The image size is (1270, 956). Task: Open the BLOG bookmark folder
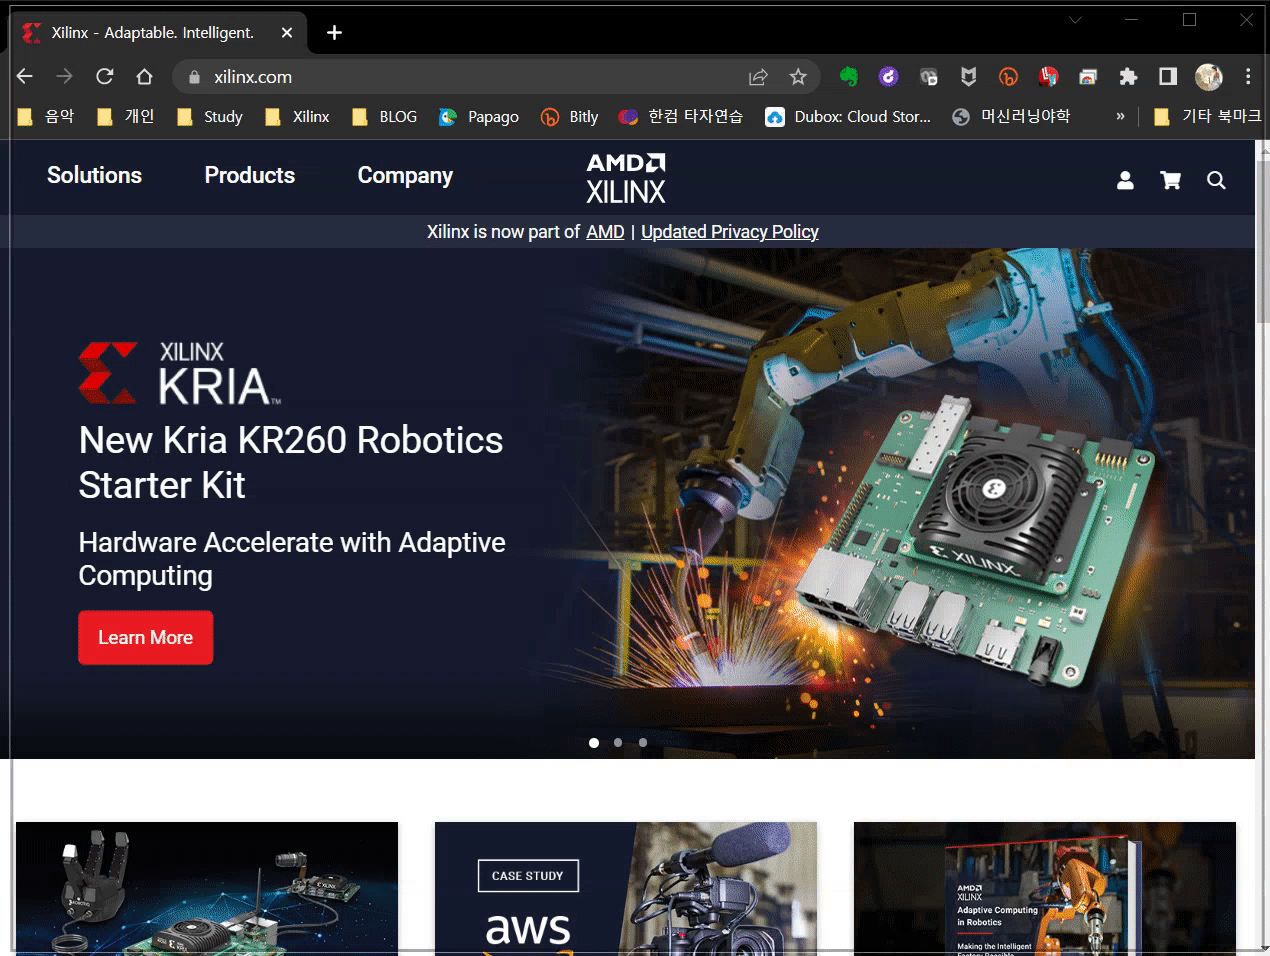385,117
